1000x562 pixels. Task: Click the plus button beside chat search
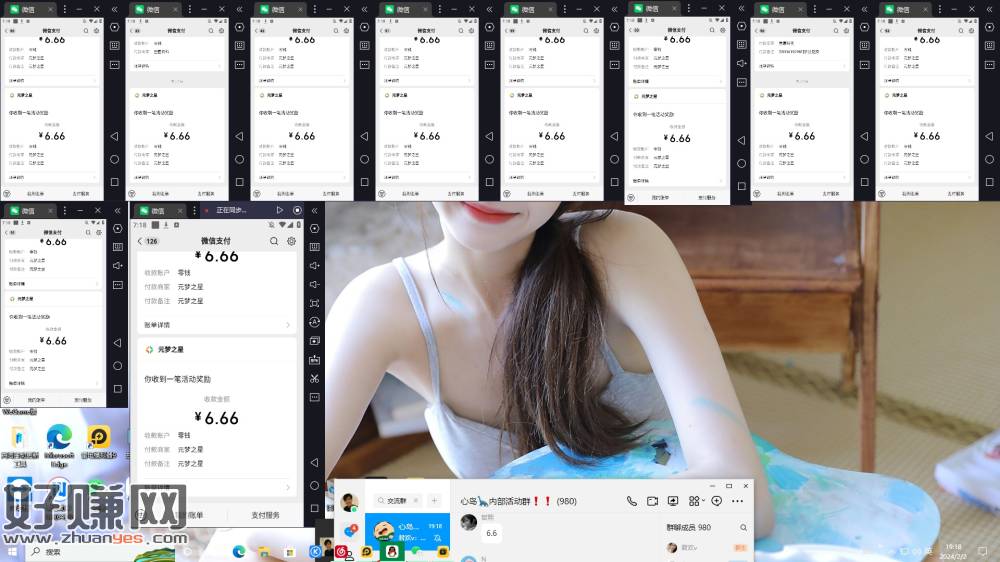[x=434, y=501]
